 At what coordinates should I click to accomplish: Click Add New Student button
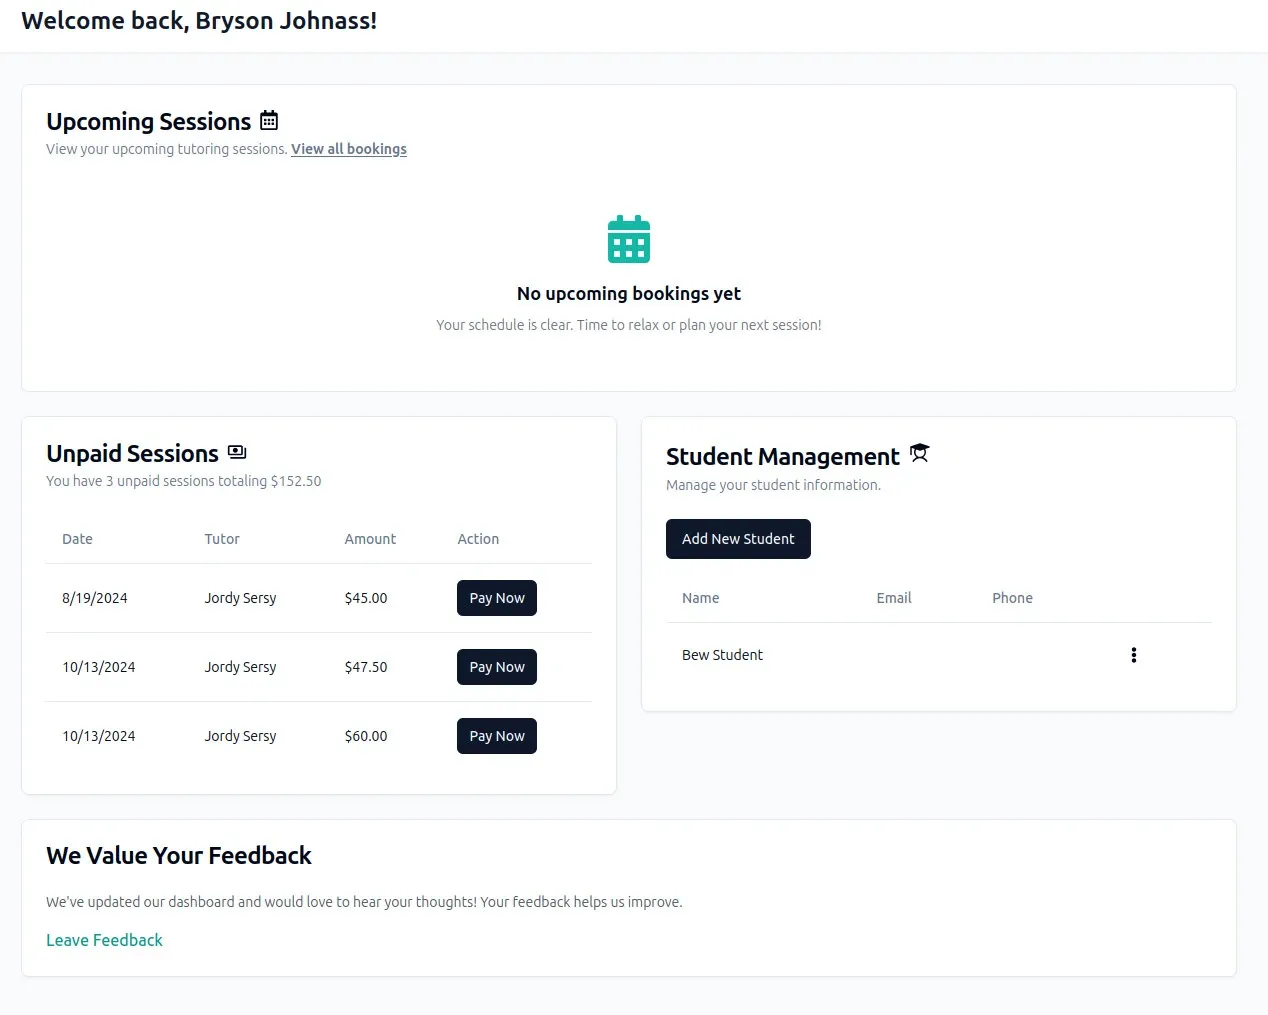738,539
